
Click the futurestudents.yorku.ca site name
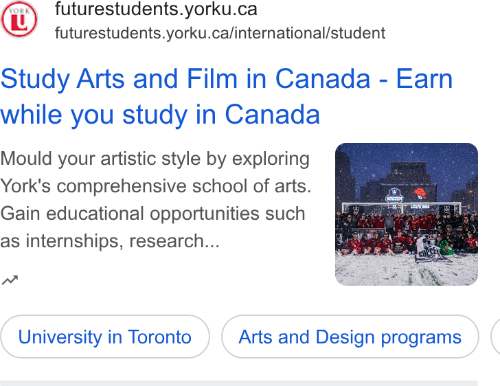click(156, 9)
